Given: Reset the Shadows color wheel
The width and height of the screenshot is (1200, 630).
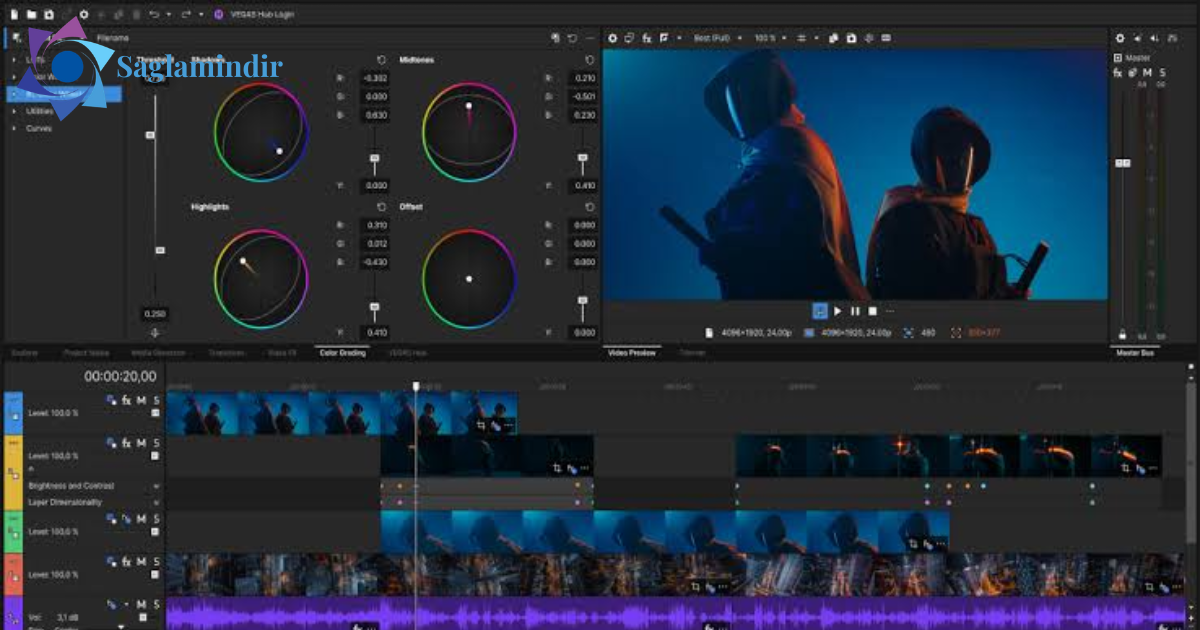Looking at the screenshot, I should [x=381, y=60].
